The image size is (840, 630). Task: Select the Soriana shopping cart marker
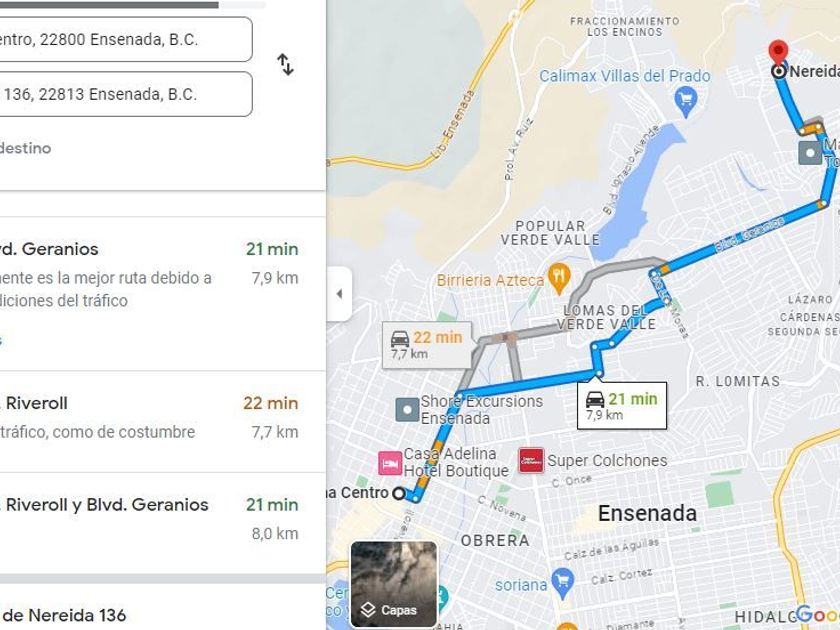pos(562,583)
